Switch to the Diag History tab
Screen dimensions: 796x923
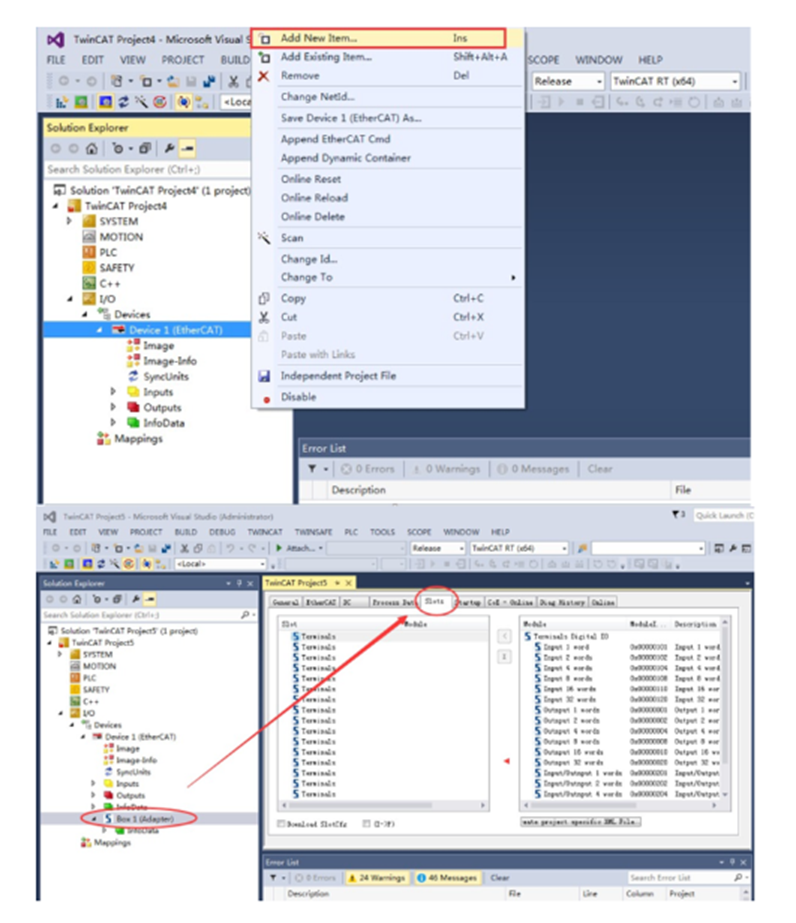(562, 602)
